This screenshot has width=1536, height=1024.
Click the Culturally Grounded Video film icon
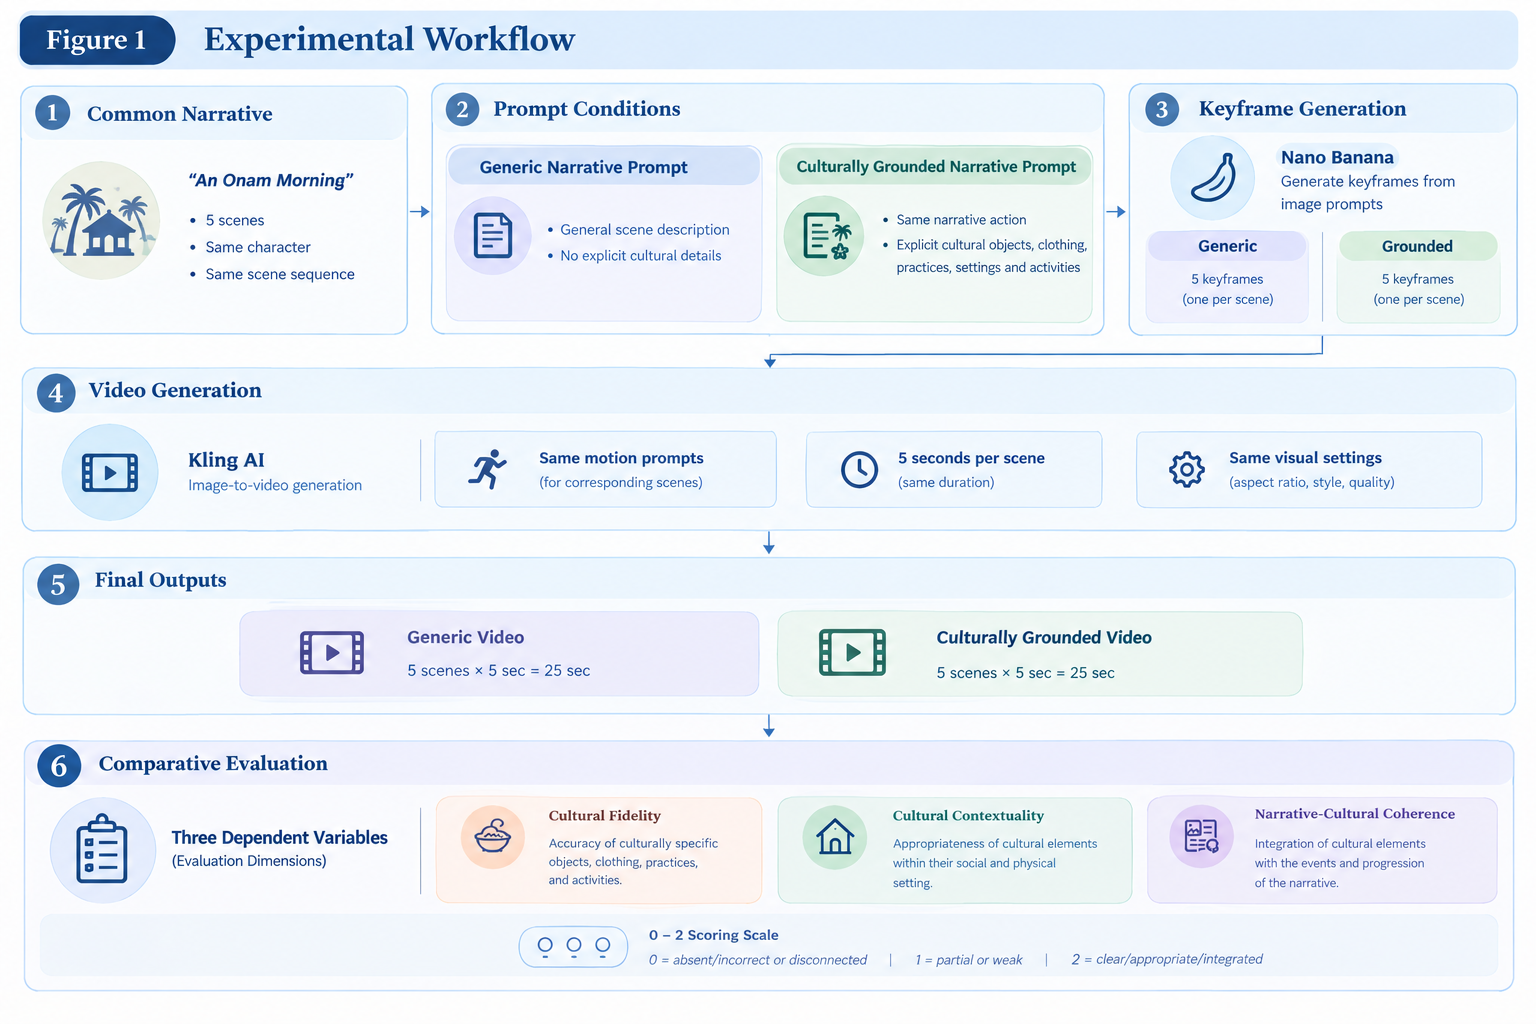(x=852, y=653)
